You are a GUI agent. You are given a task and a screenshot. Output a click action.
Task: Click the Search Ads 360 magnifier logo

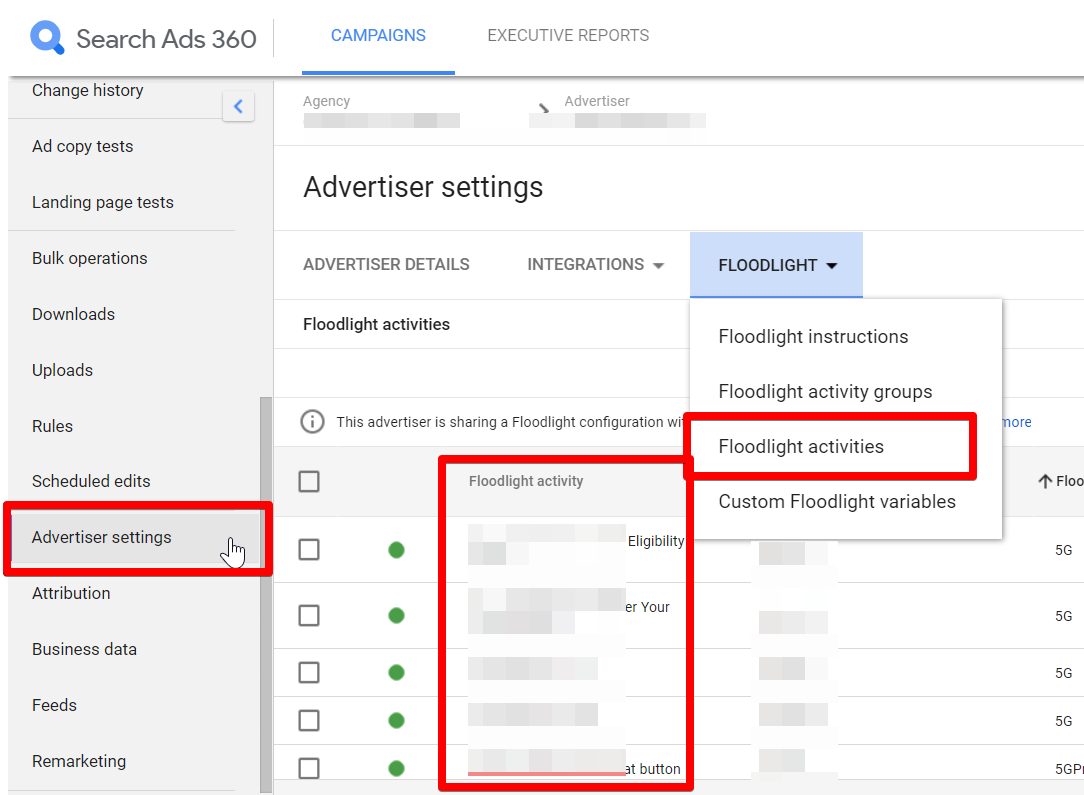click(47, 37)
